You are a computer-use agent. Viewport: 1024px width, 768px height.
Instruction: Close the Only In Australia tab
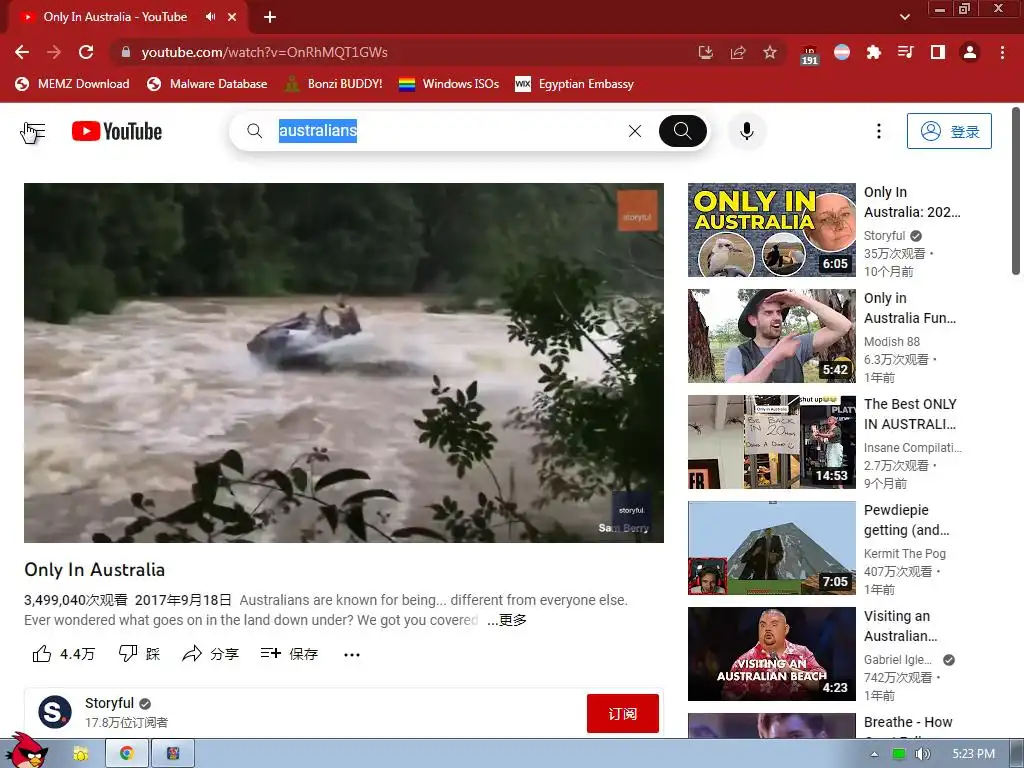232,17
